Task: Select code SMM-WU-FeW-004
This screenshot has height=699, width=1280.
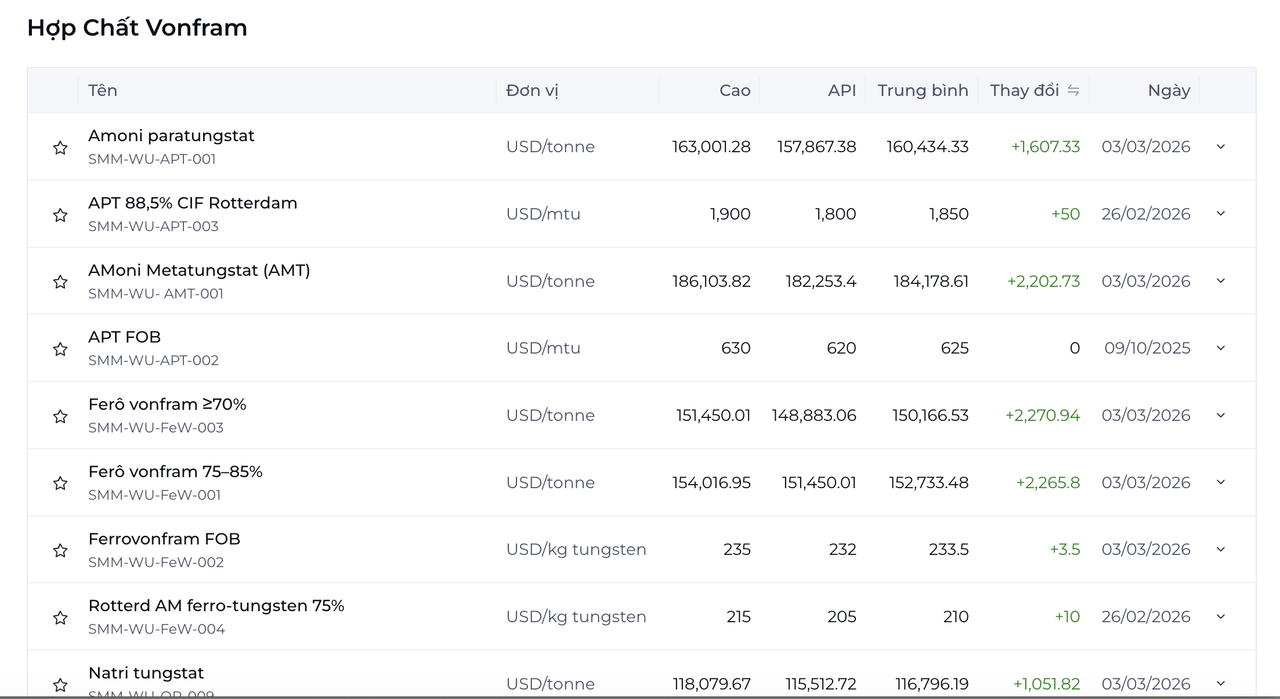Action: (x=157, y=629)
